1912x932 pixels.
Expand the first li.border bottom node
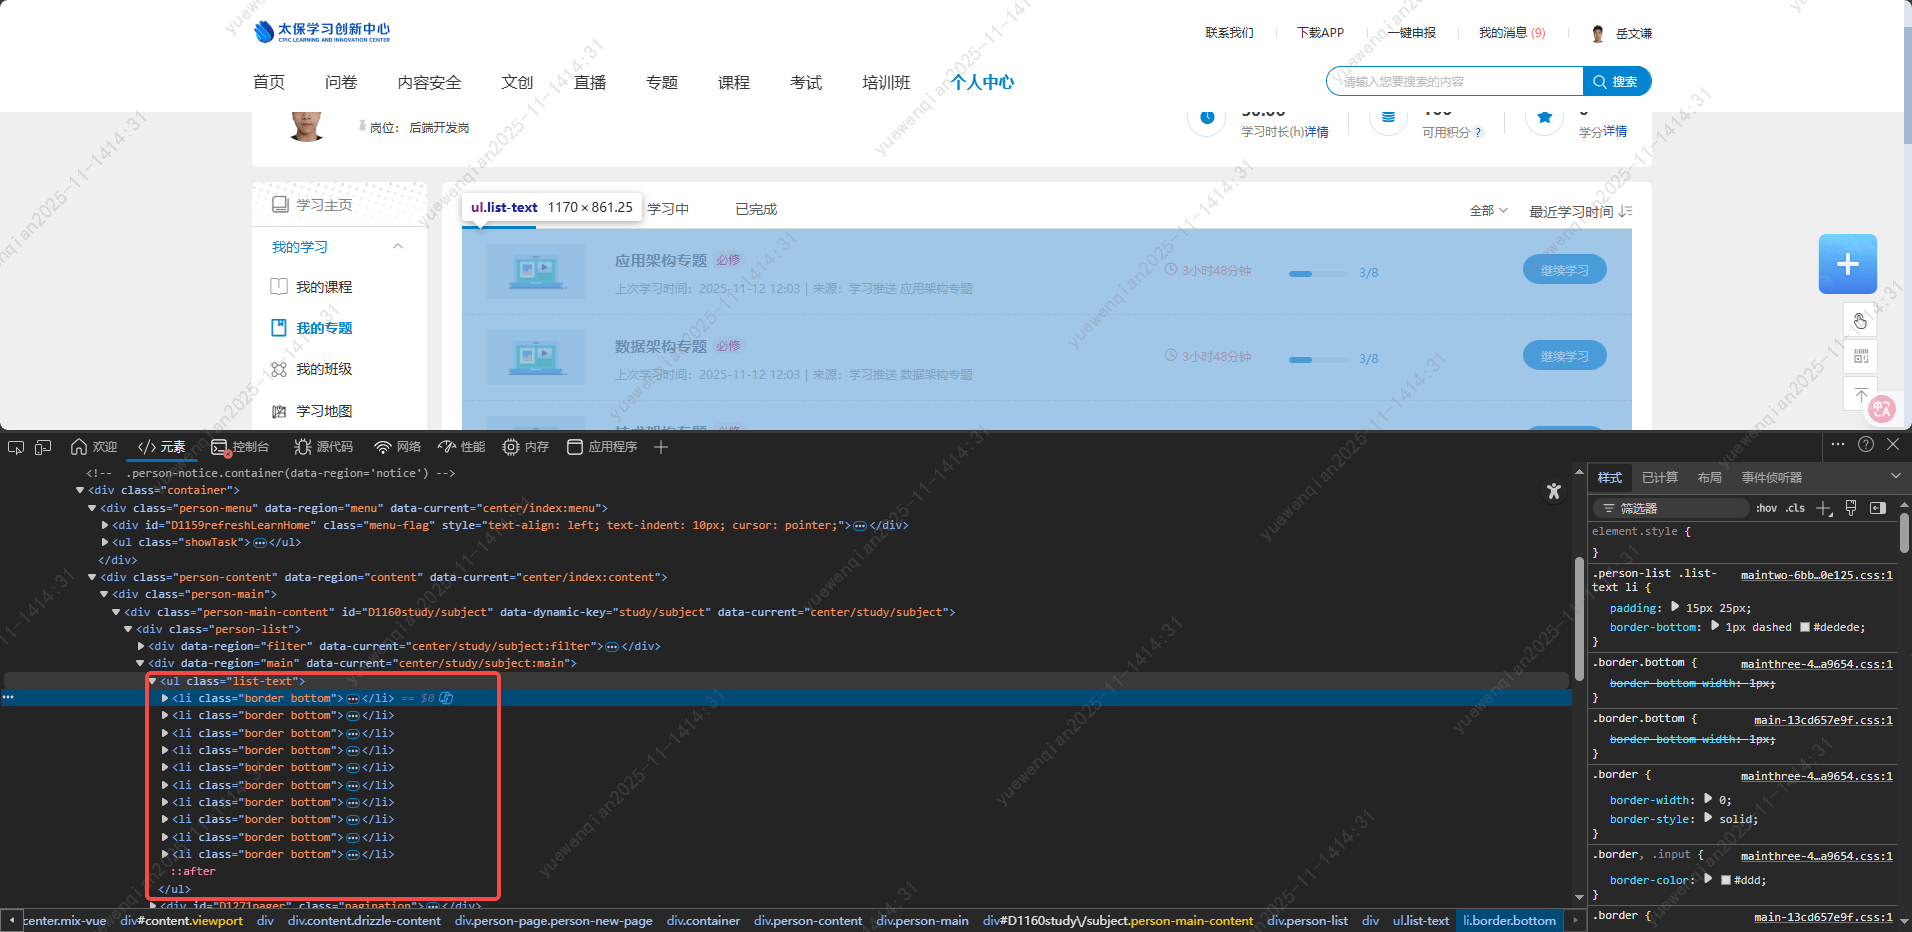click(165, 698)
